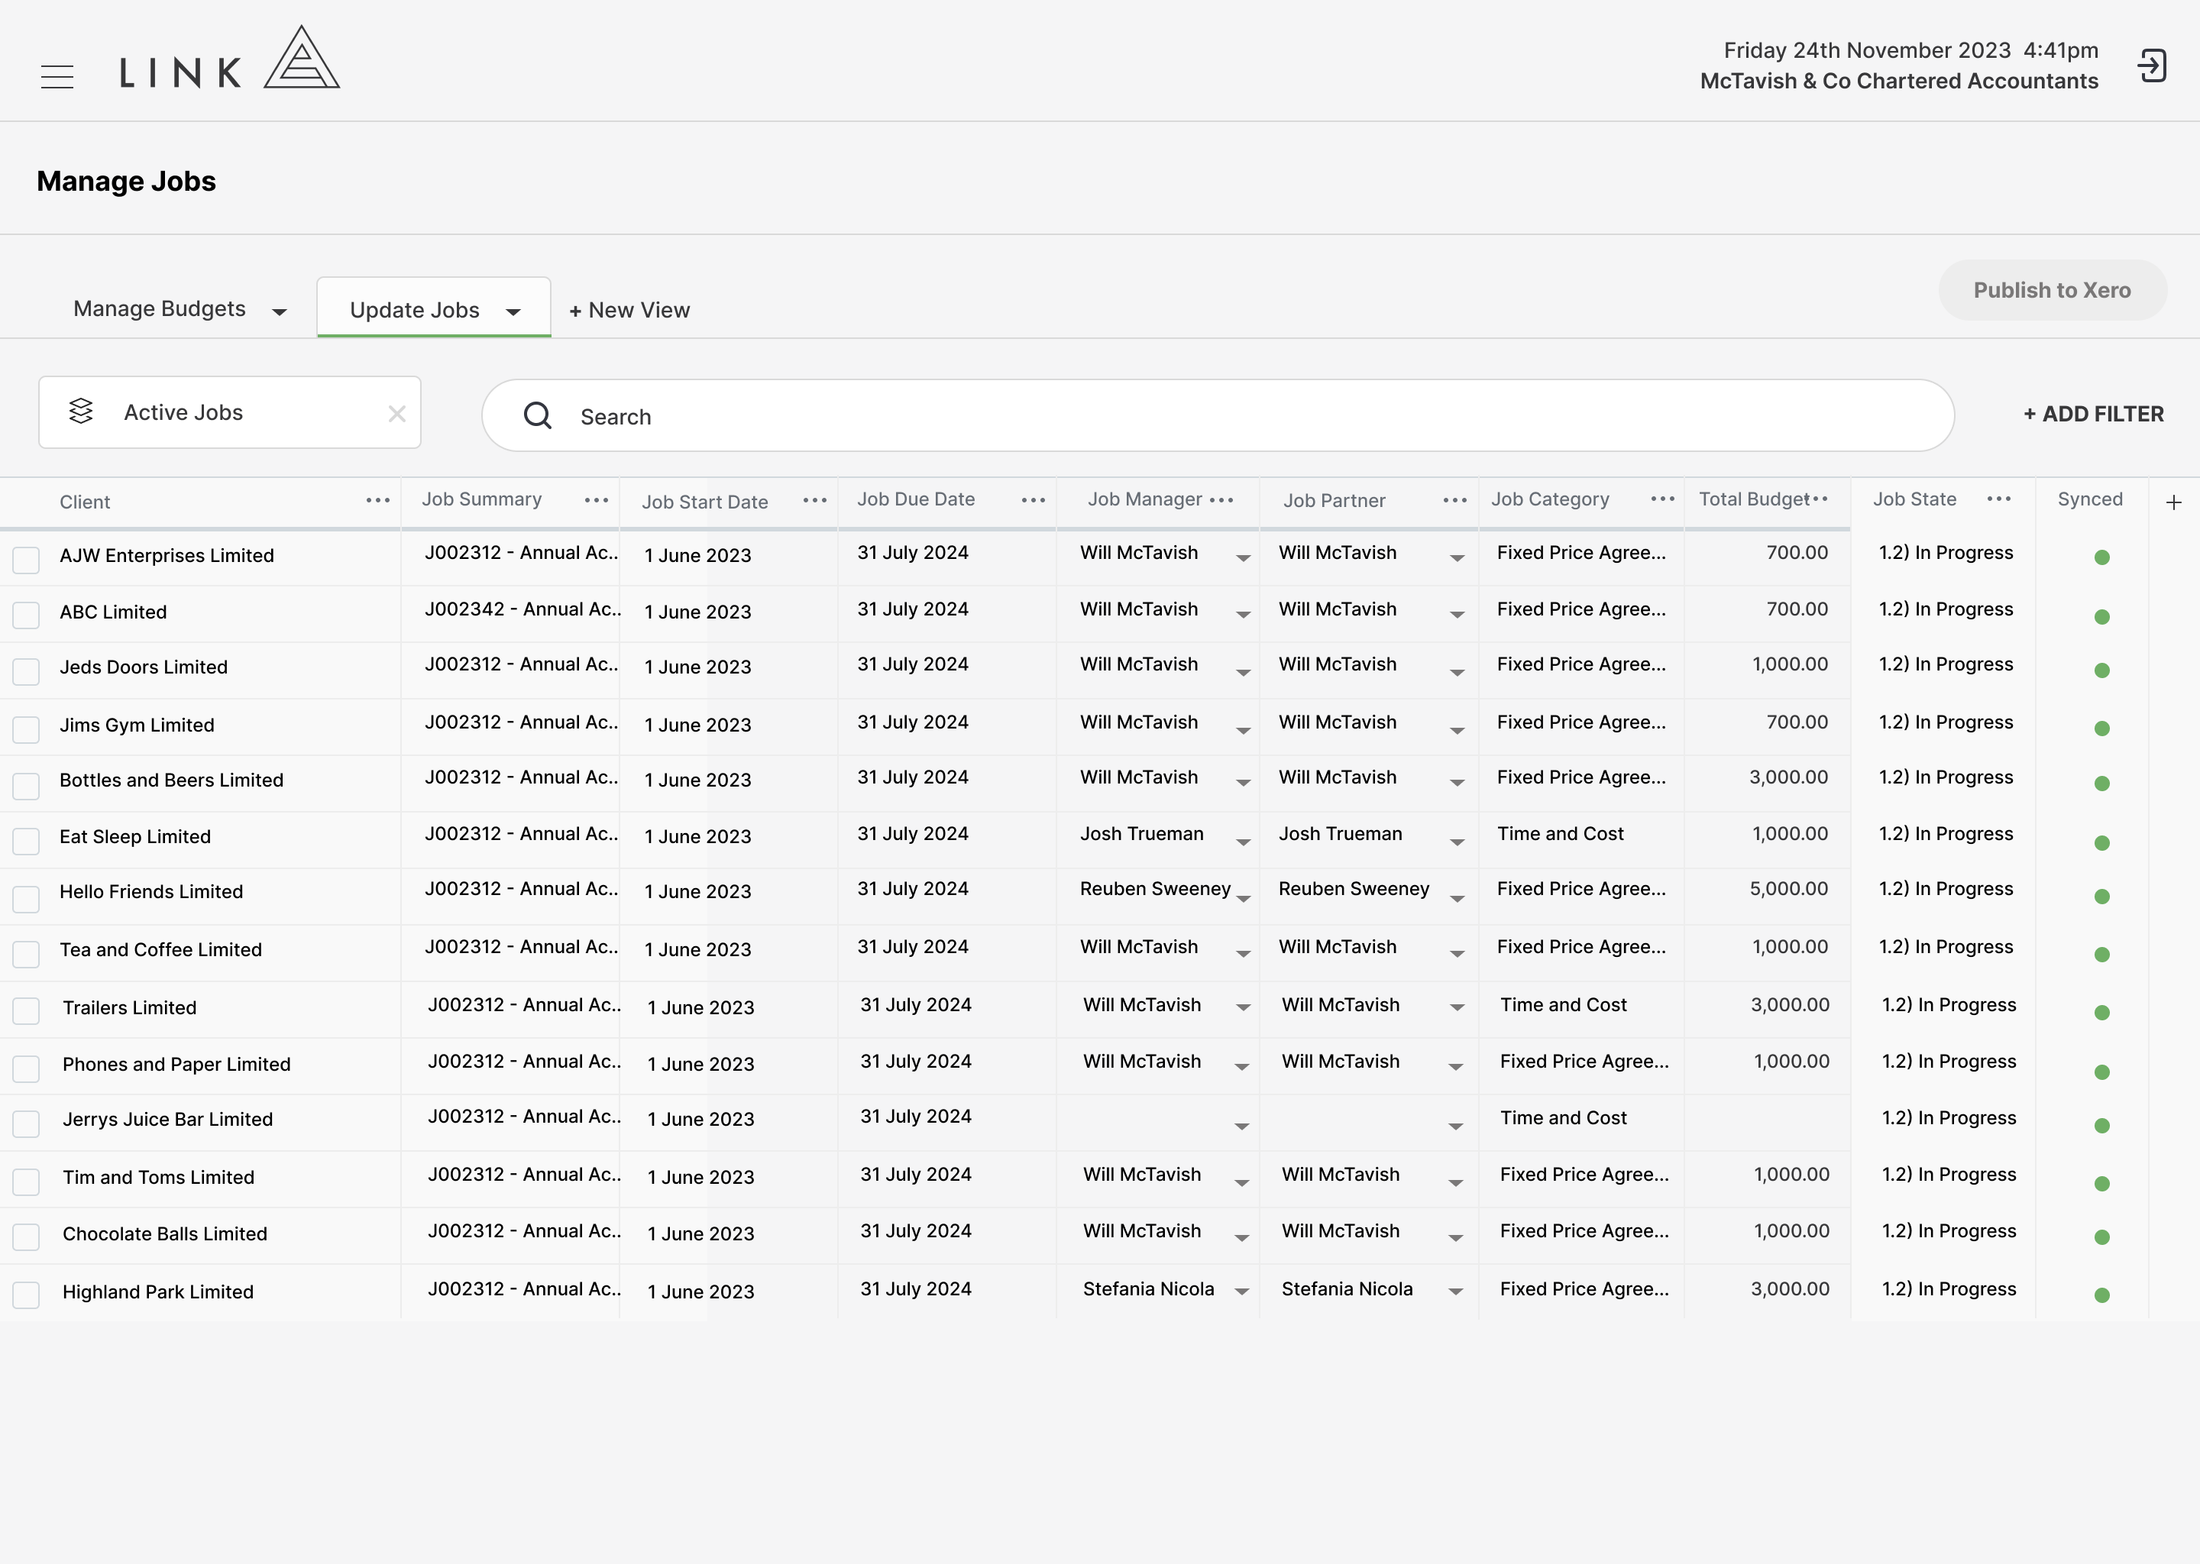Select the Tea and Coffee Limited checkbox
Viewport: 2200px width, 1564px height.
pos(26,954)
